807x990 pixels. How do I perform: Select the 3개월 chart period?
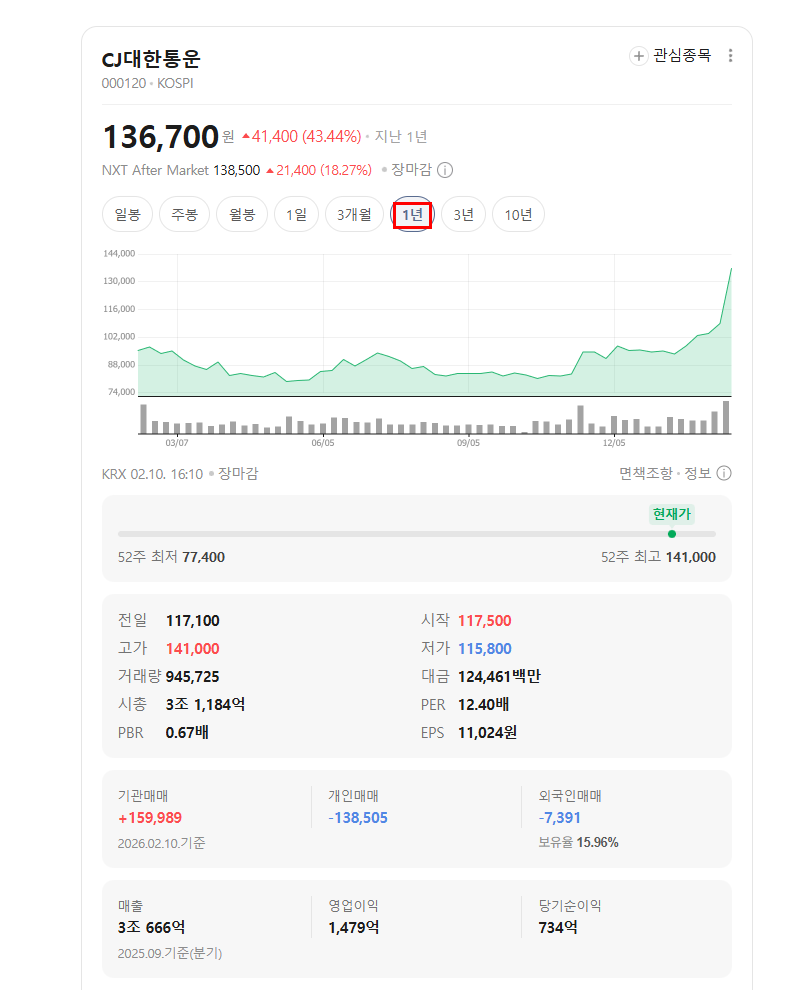click(x=354, y=214)
